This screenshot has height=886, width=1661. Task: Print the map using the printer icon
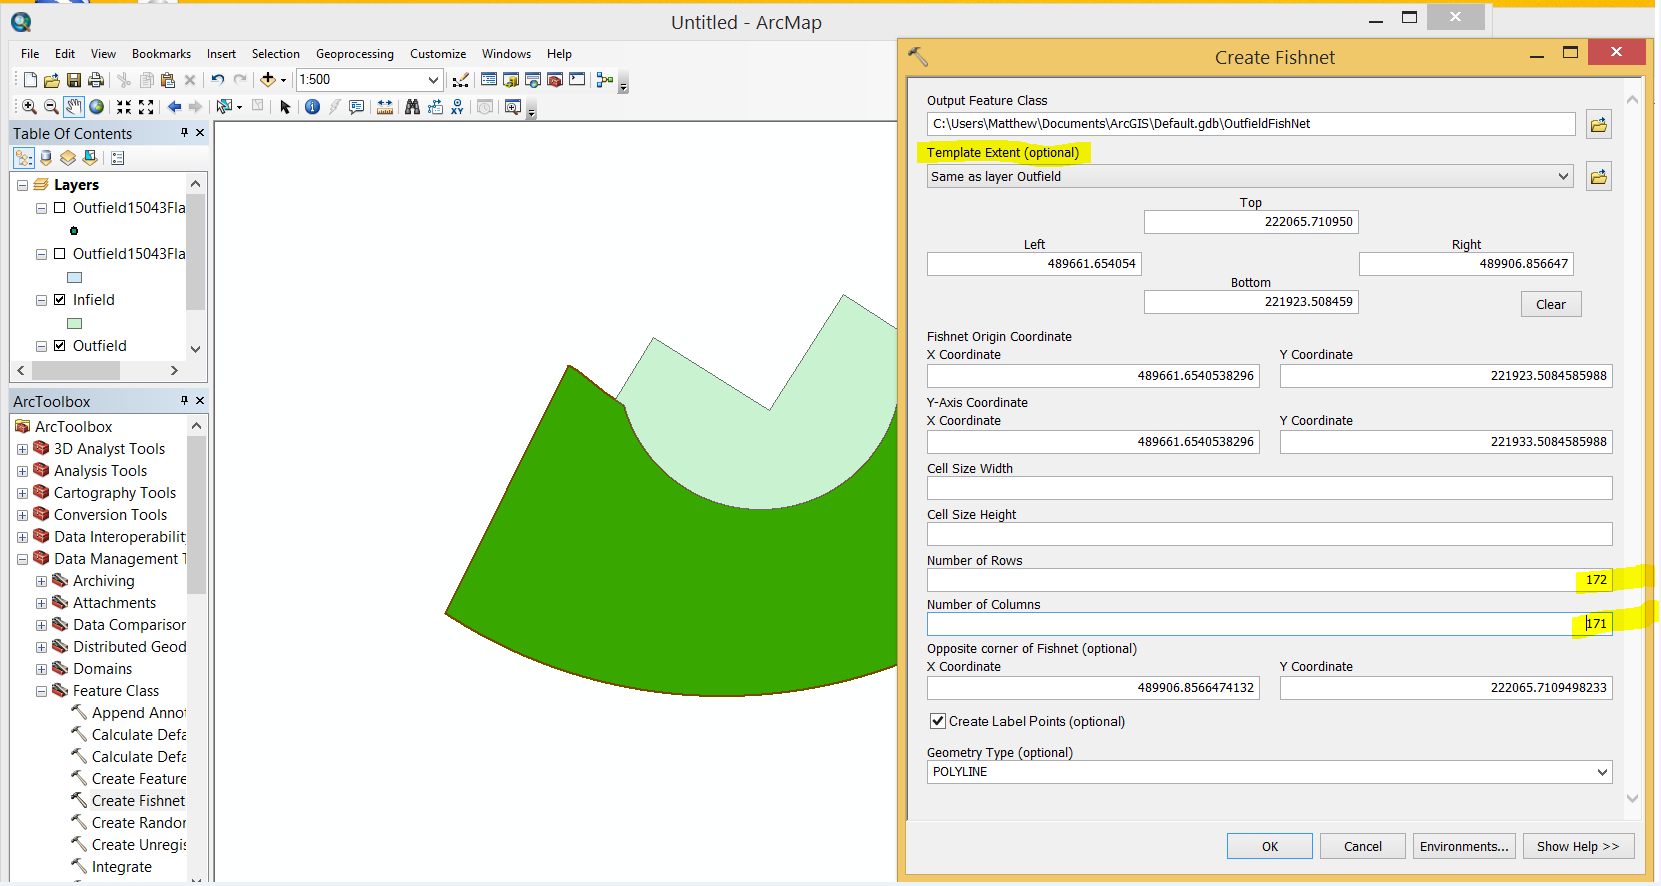pos(96,80)
